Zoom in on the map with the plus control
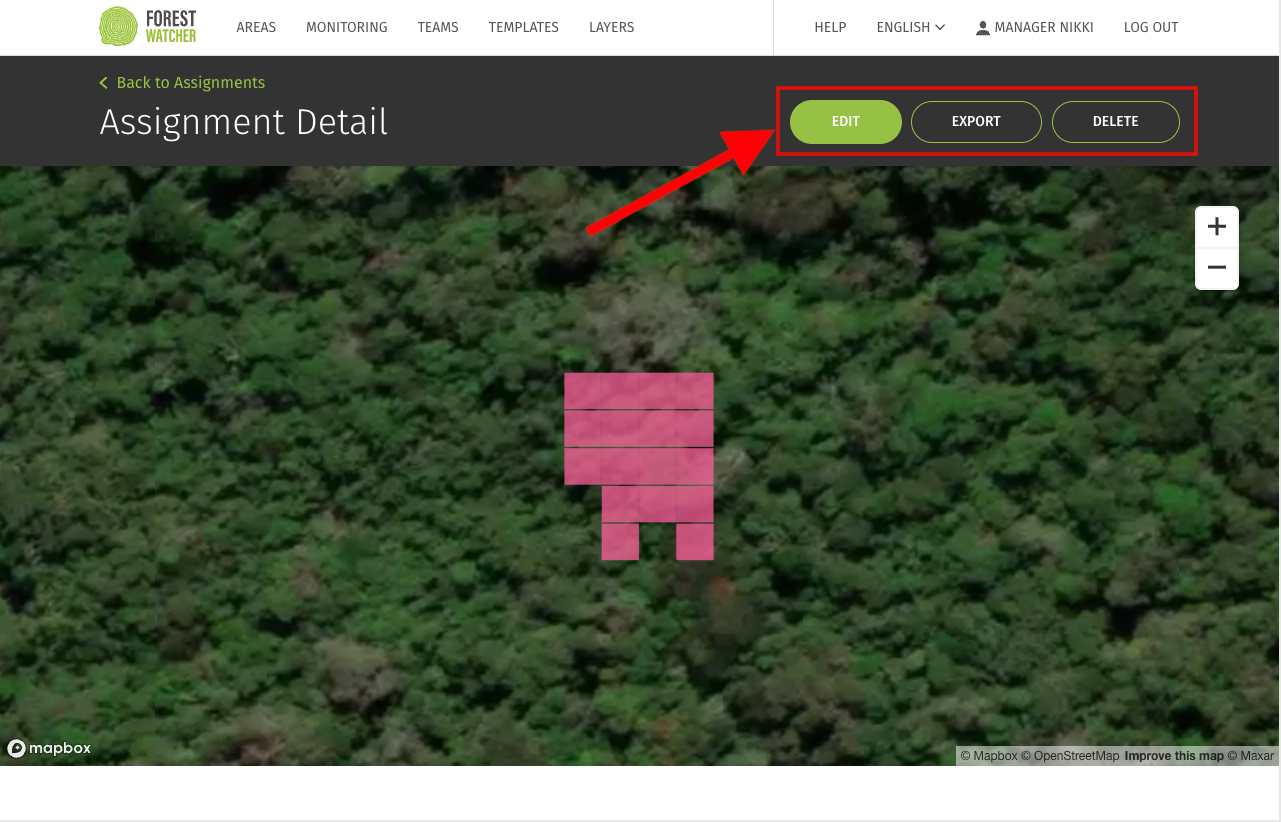This screenshot has width=1281, height=822. 1216,225
